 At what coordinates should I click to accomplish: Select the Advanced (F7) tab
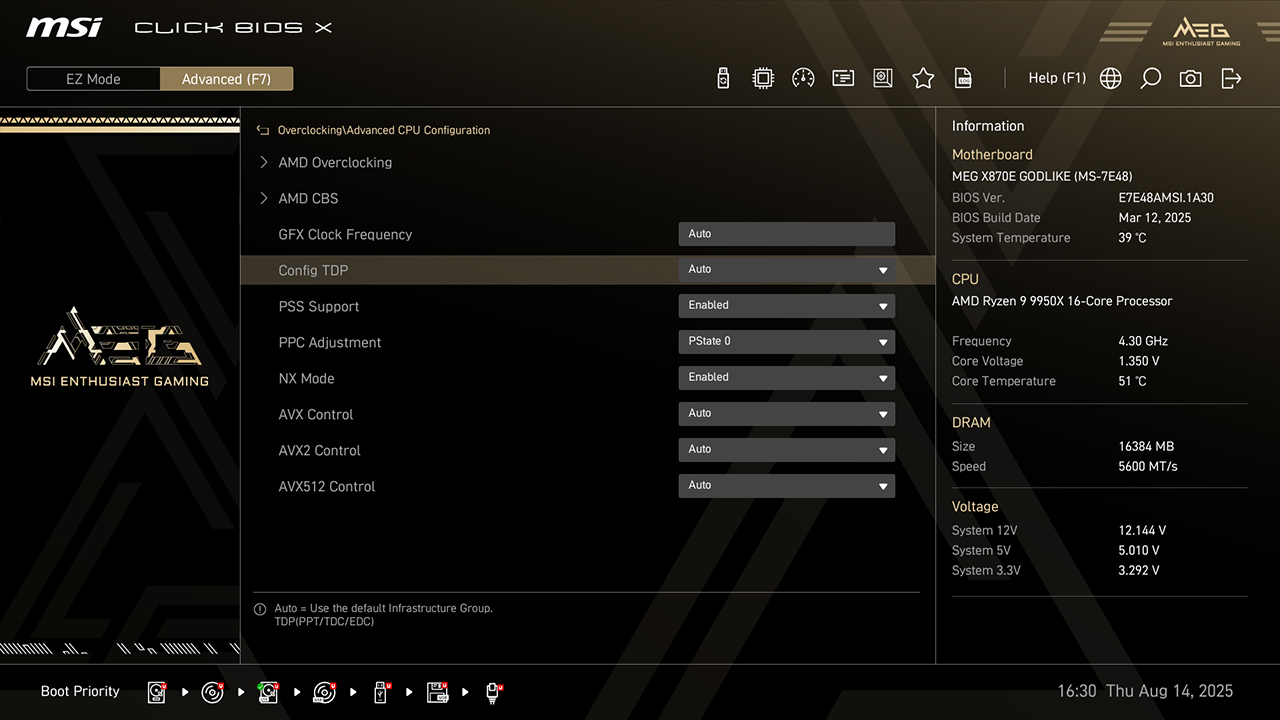226,79
